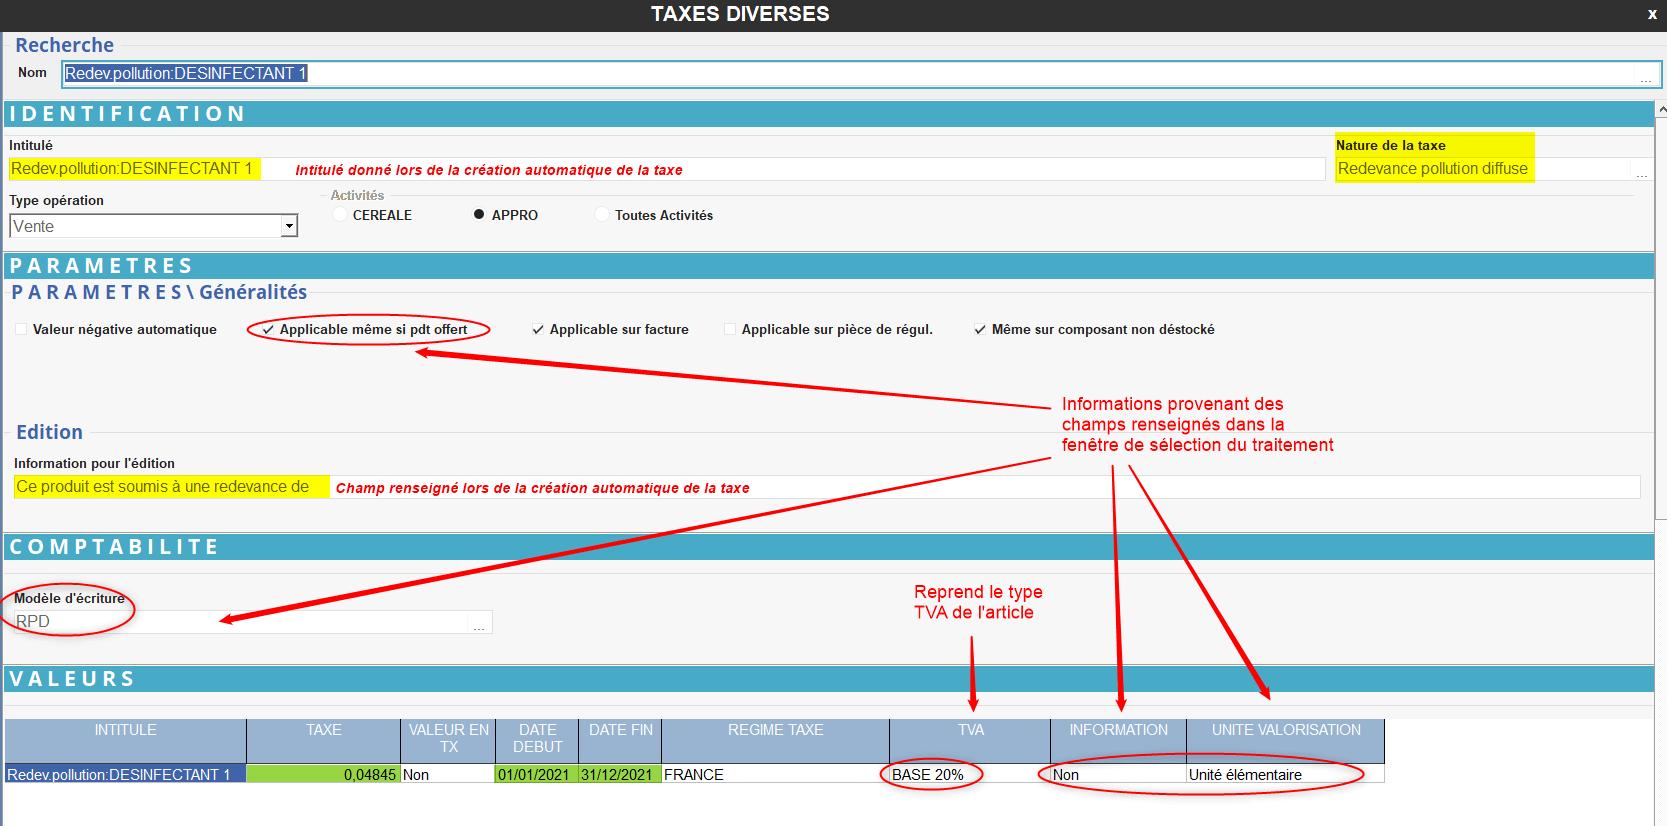
Task: Click the DATE DEBUT cell 01/01/2021
Action: [536, 775]
